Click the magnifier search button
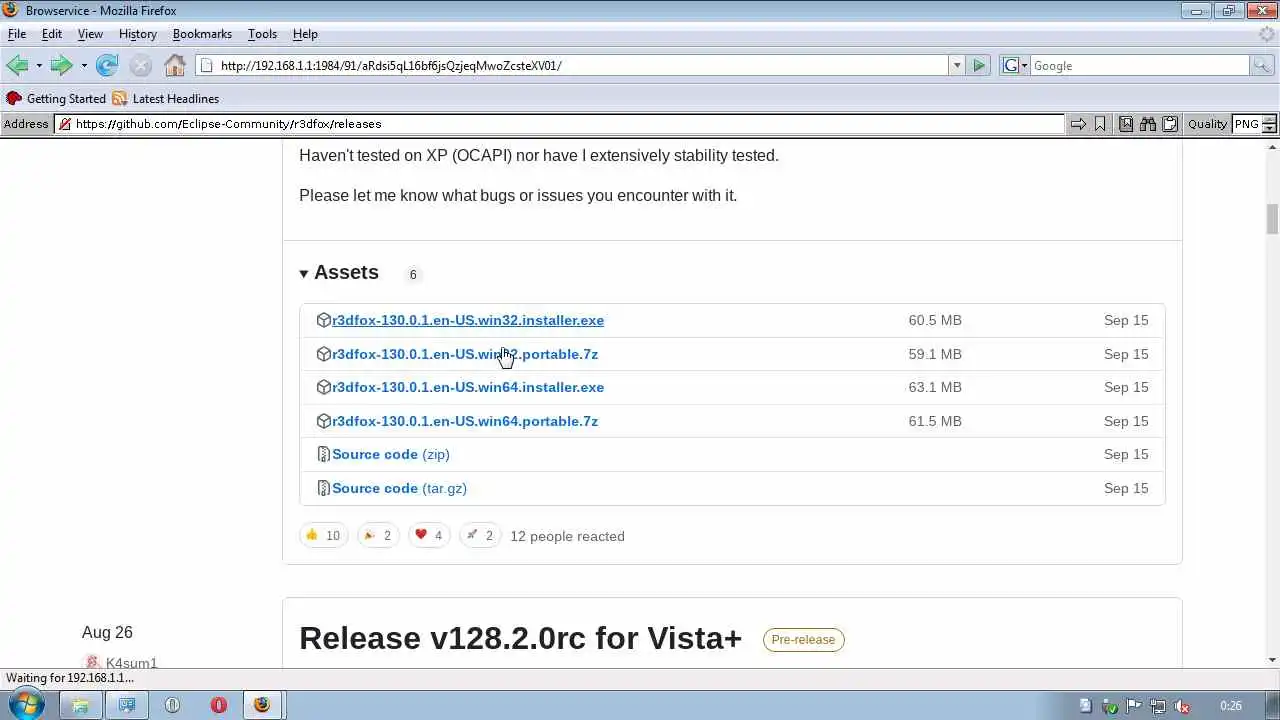This screenshot has width=1280, height=720. [1263, 65]
